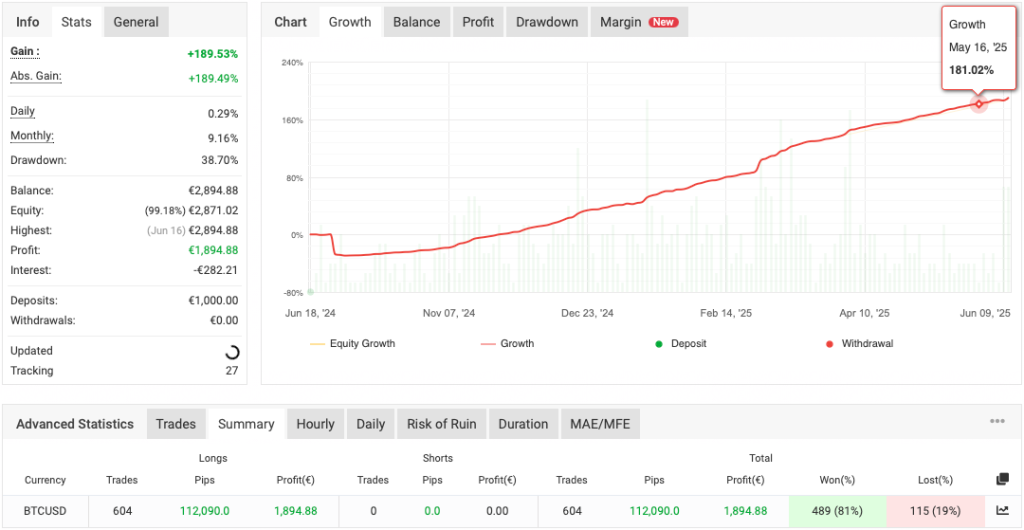The image size is (1024, 530).
Task: Toggle red Growth series in chart legend
Action: pos(507,343)
